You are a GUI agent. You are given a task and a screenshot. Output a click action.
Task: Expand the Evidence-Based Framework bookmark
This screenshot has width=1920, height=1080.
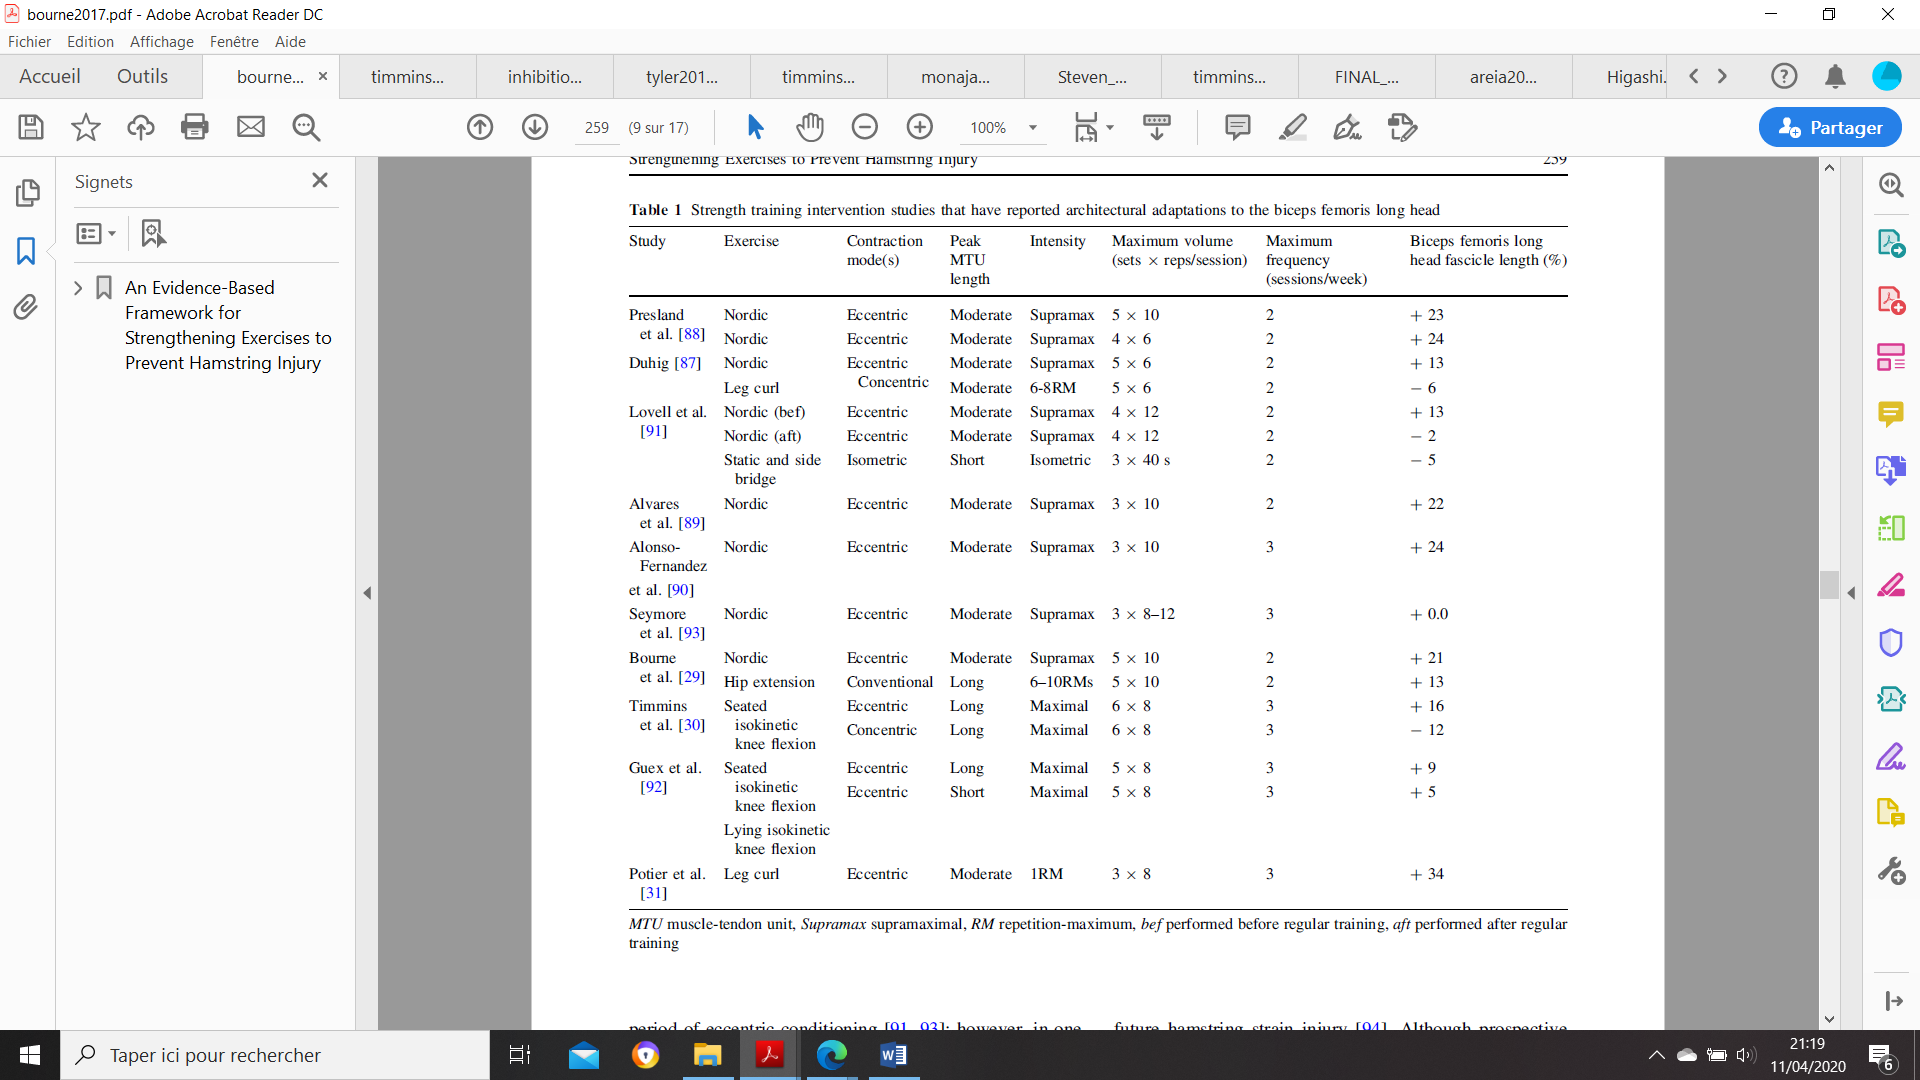[78, 288]
